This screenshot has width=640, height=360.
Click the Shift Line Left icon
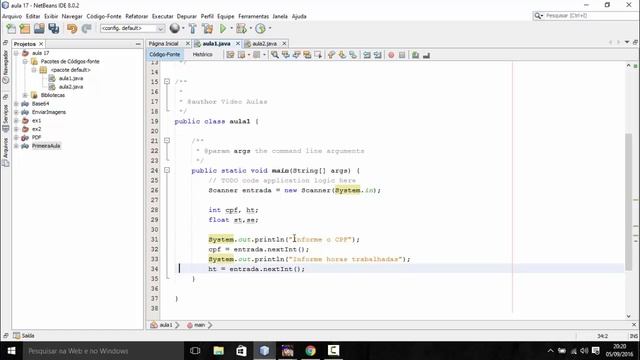[x=367, y=55]
